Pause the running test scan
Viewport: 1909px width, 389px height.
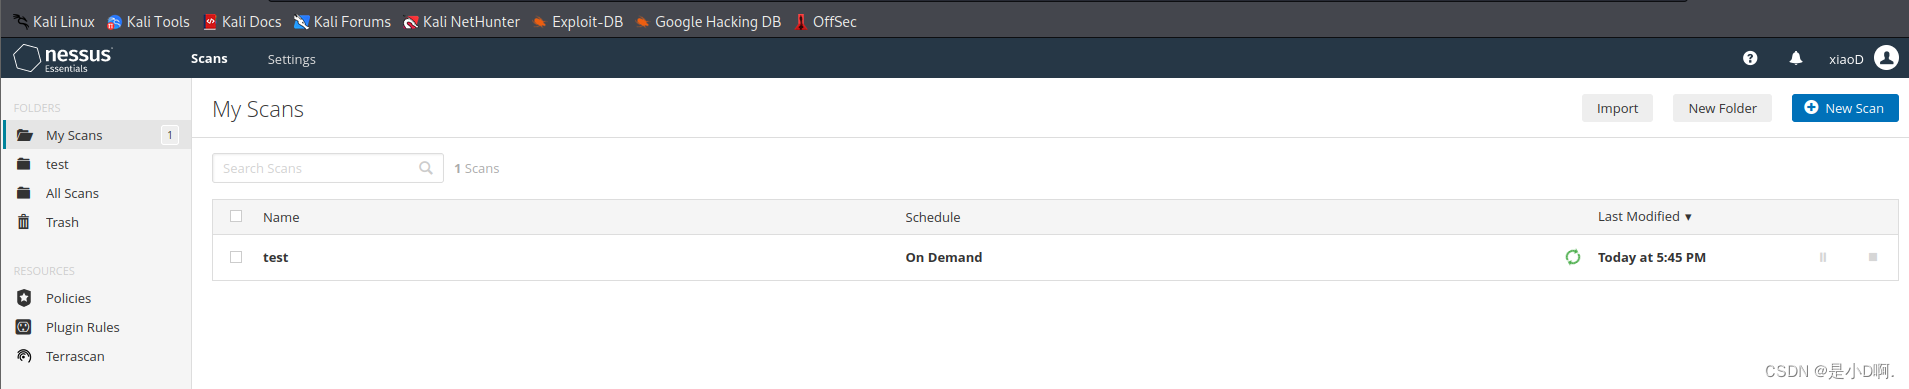[x=1823, y=257]
